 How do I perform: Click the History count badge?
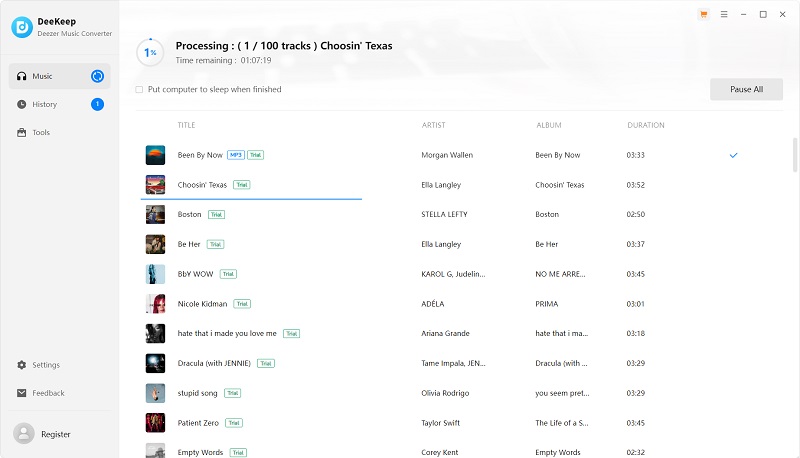pos(97,104)
